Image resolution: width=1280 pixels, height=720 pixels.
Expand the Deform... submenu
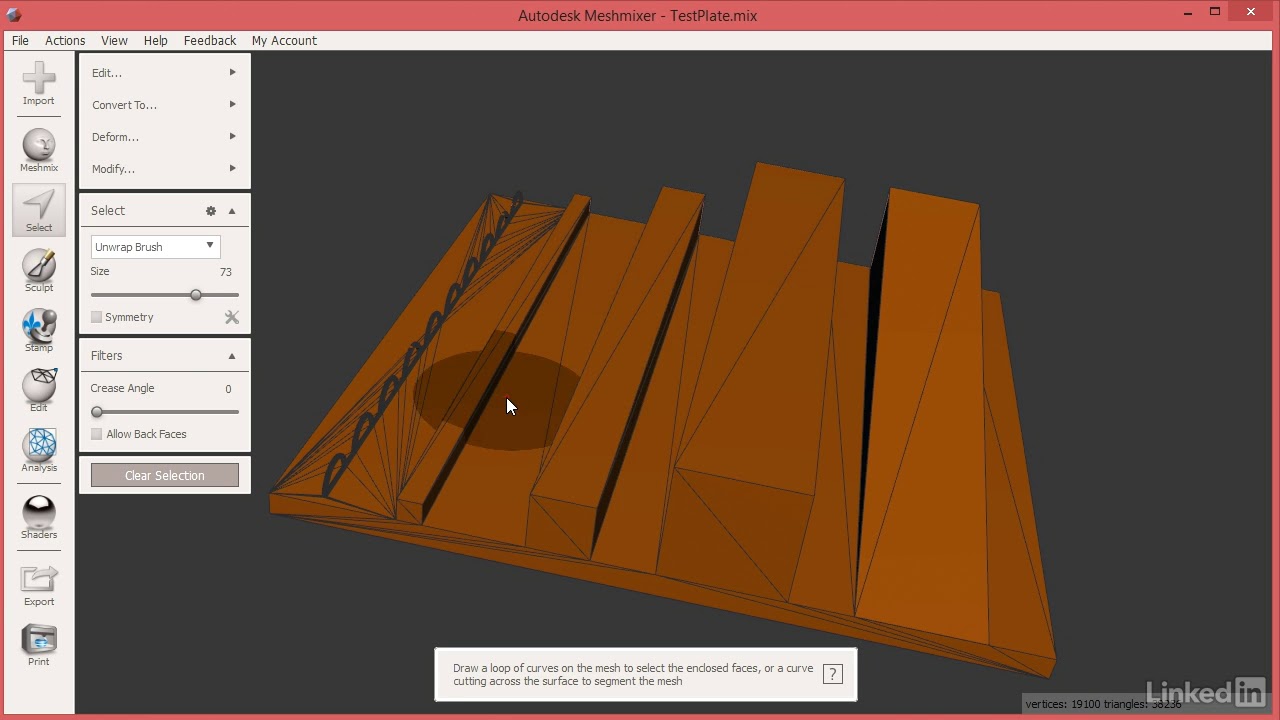point(164,137)
